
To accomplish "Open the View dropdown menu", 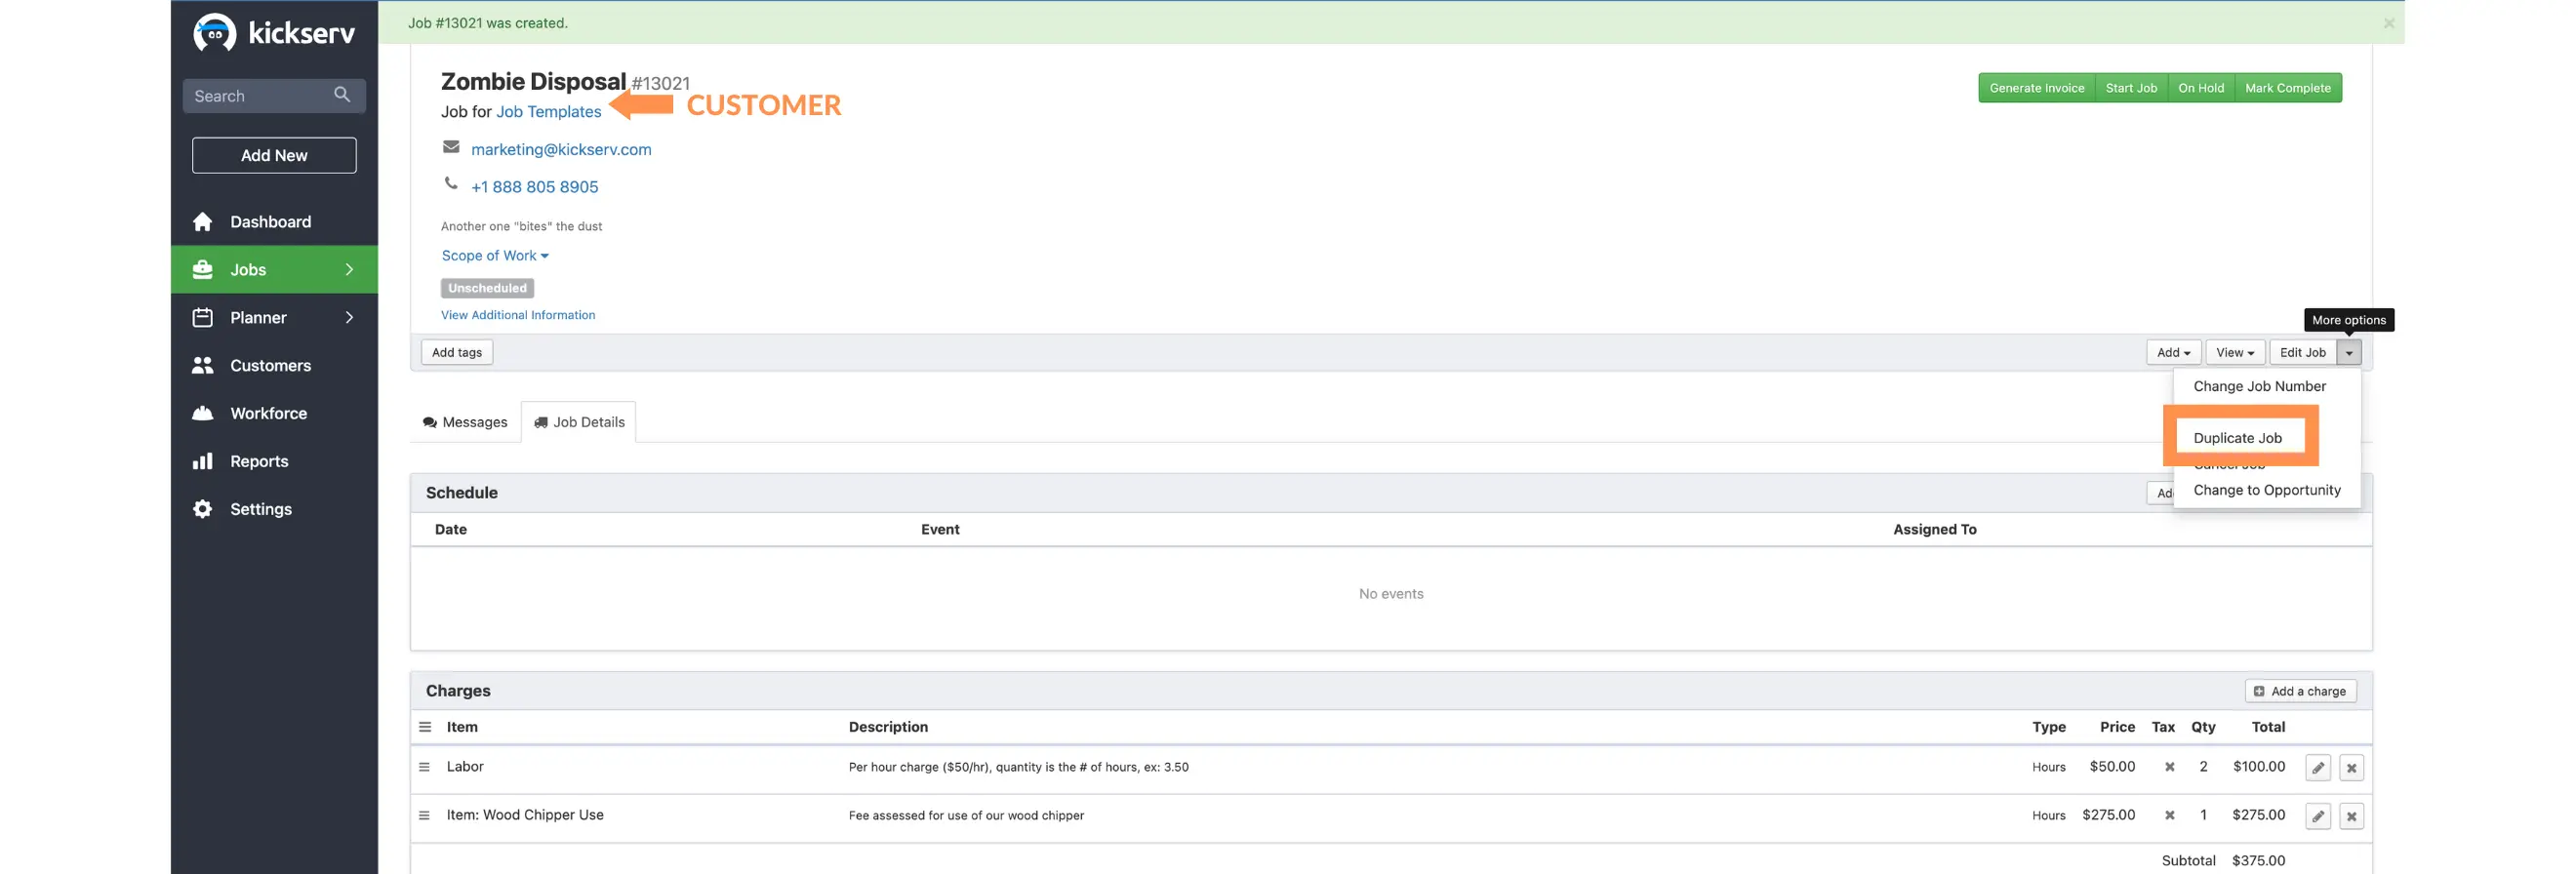I will (x=2234, y=352).
